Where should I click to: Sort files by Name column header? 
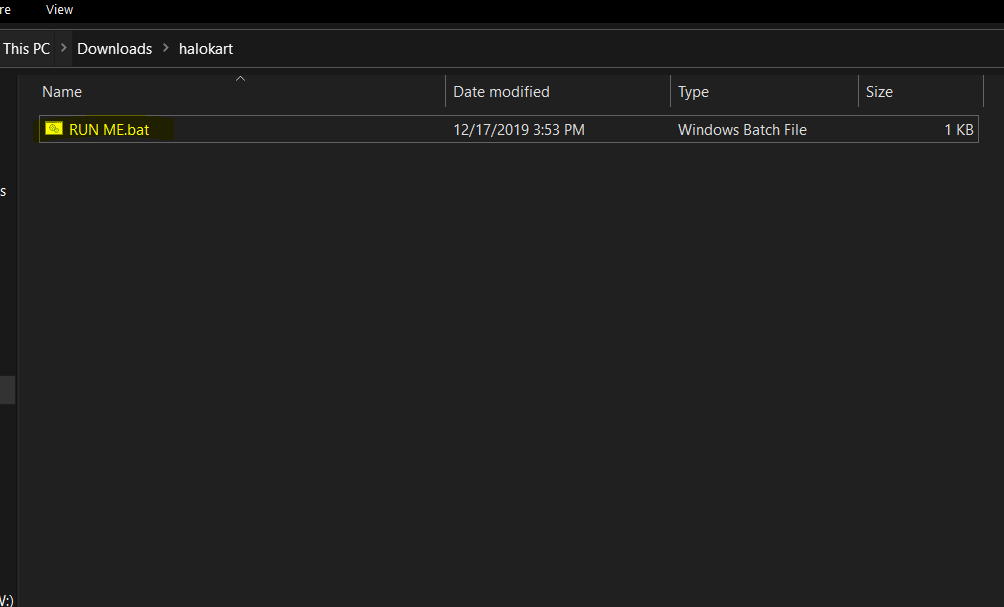[x=62, y=92]
